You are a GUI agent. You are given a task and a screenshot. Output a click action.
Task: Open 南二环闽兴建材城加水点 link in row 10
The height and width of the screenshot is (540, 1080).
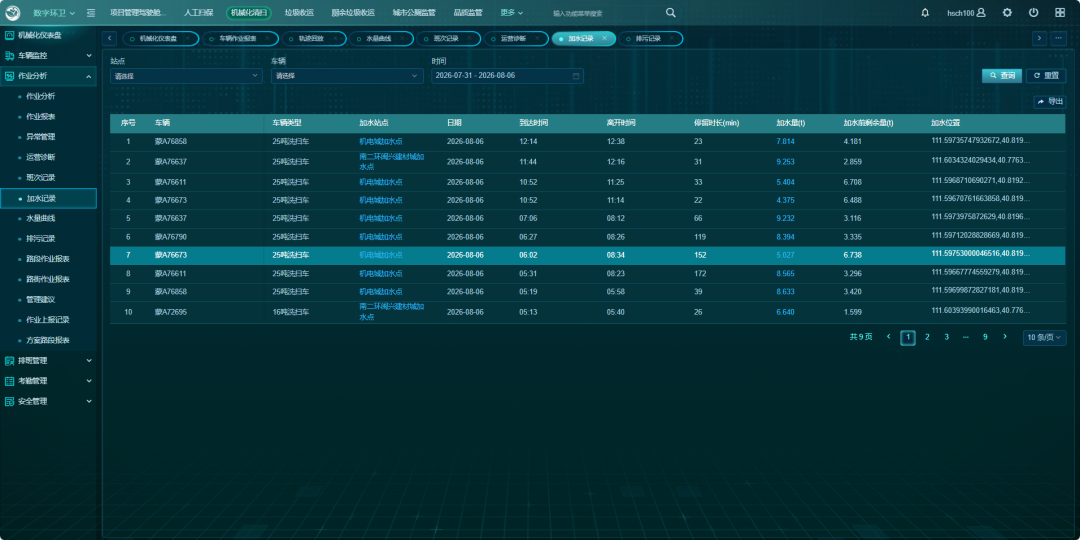click(x=391, y=313)
